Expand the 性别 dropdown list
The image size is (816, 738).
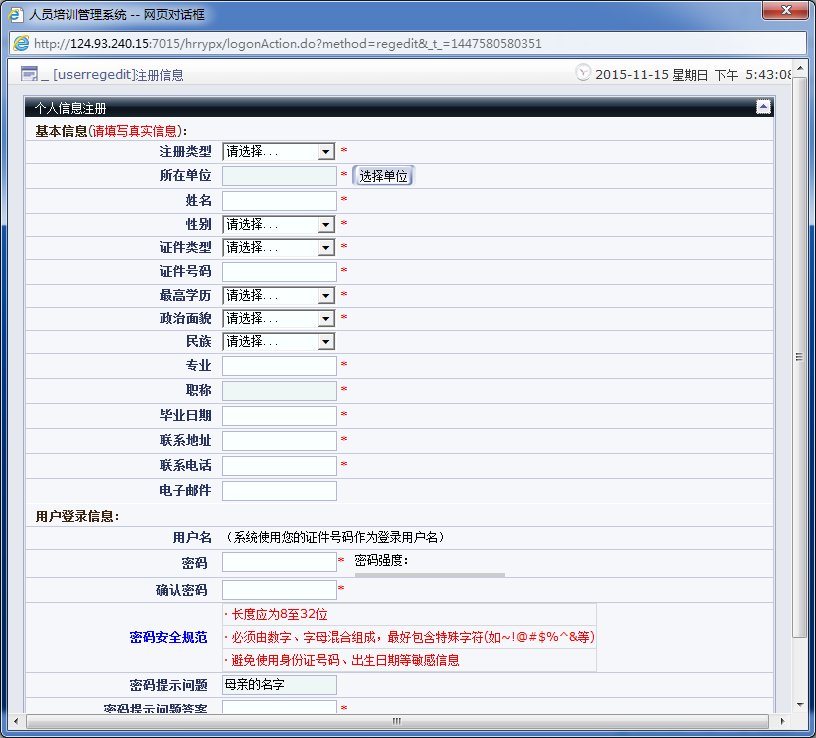click(278, 224)
